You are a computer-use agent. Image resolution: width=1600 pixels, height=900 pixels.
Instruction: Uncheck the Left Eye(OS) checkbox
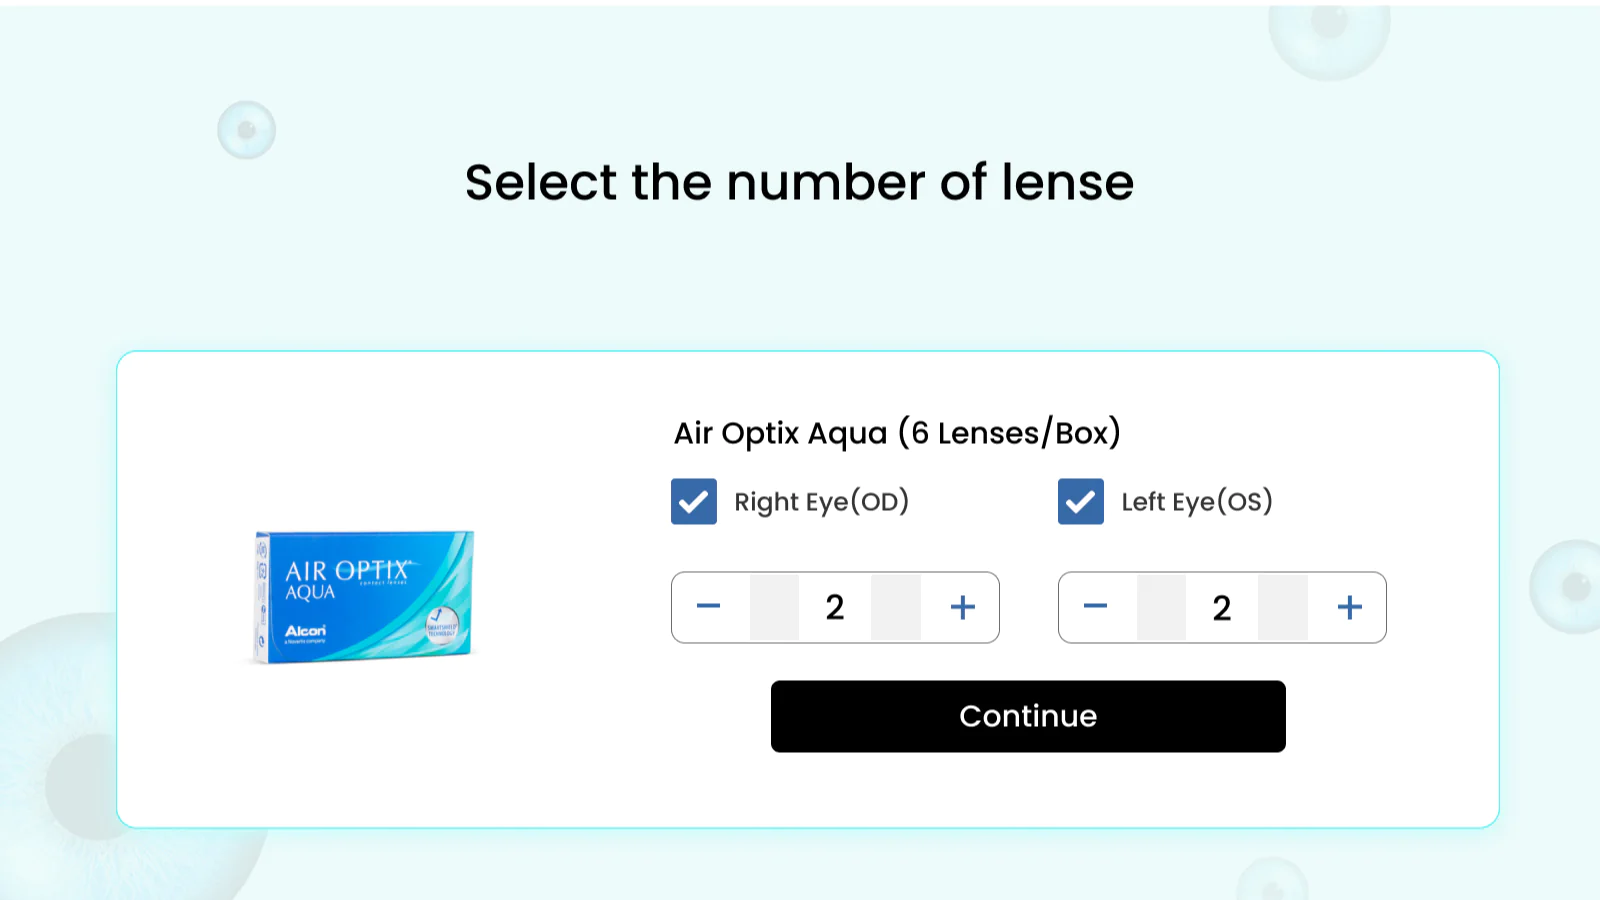1080,502
